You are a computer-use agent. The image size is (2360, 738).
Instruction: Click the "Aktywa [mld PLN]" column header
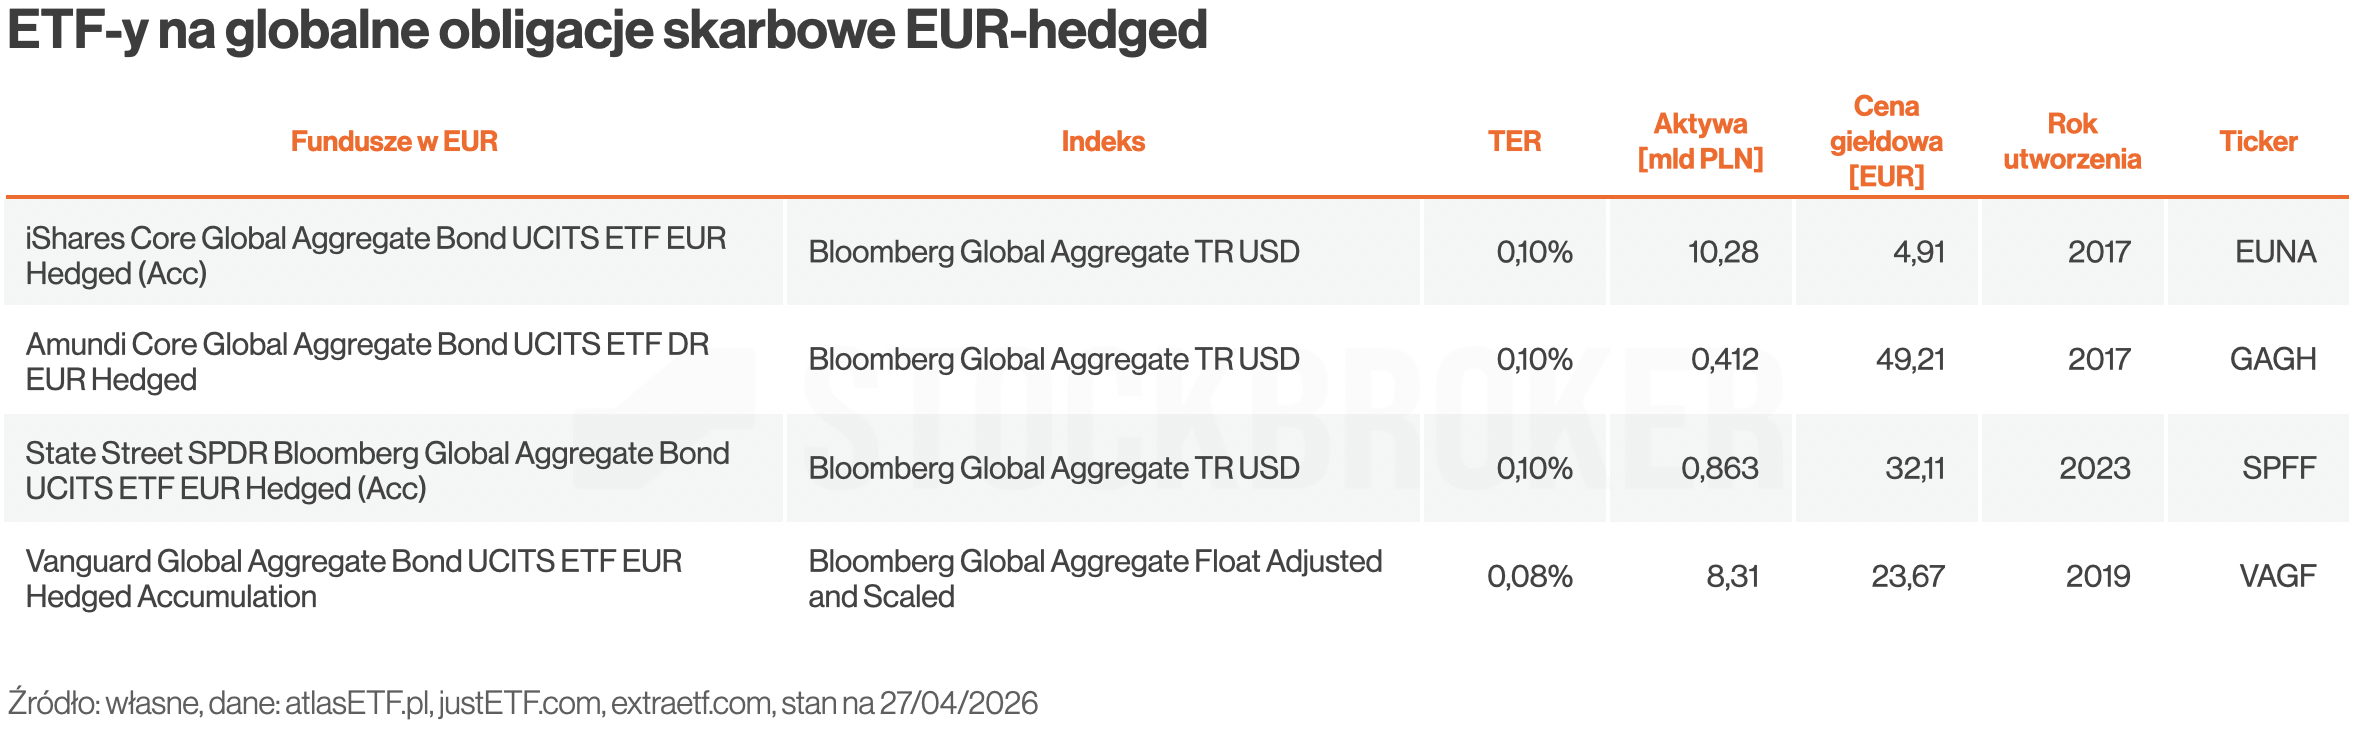pos(1700,142)
